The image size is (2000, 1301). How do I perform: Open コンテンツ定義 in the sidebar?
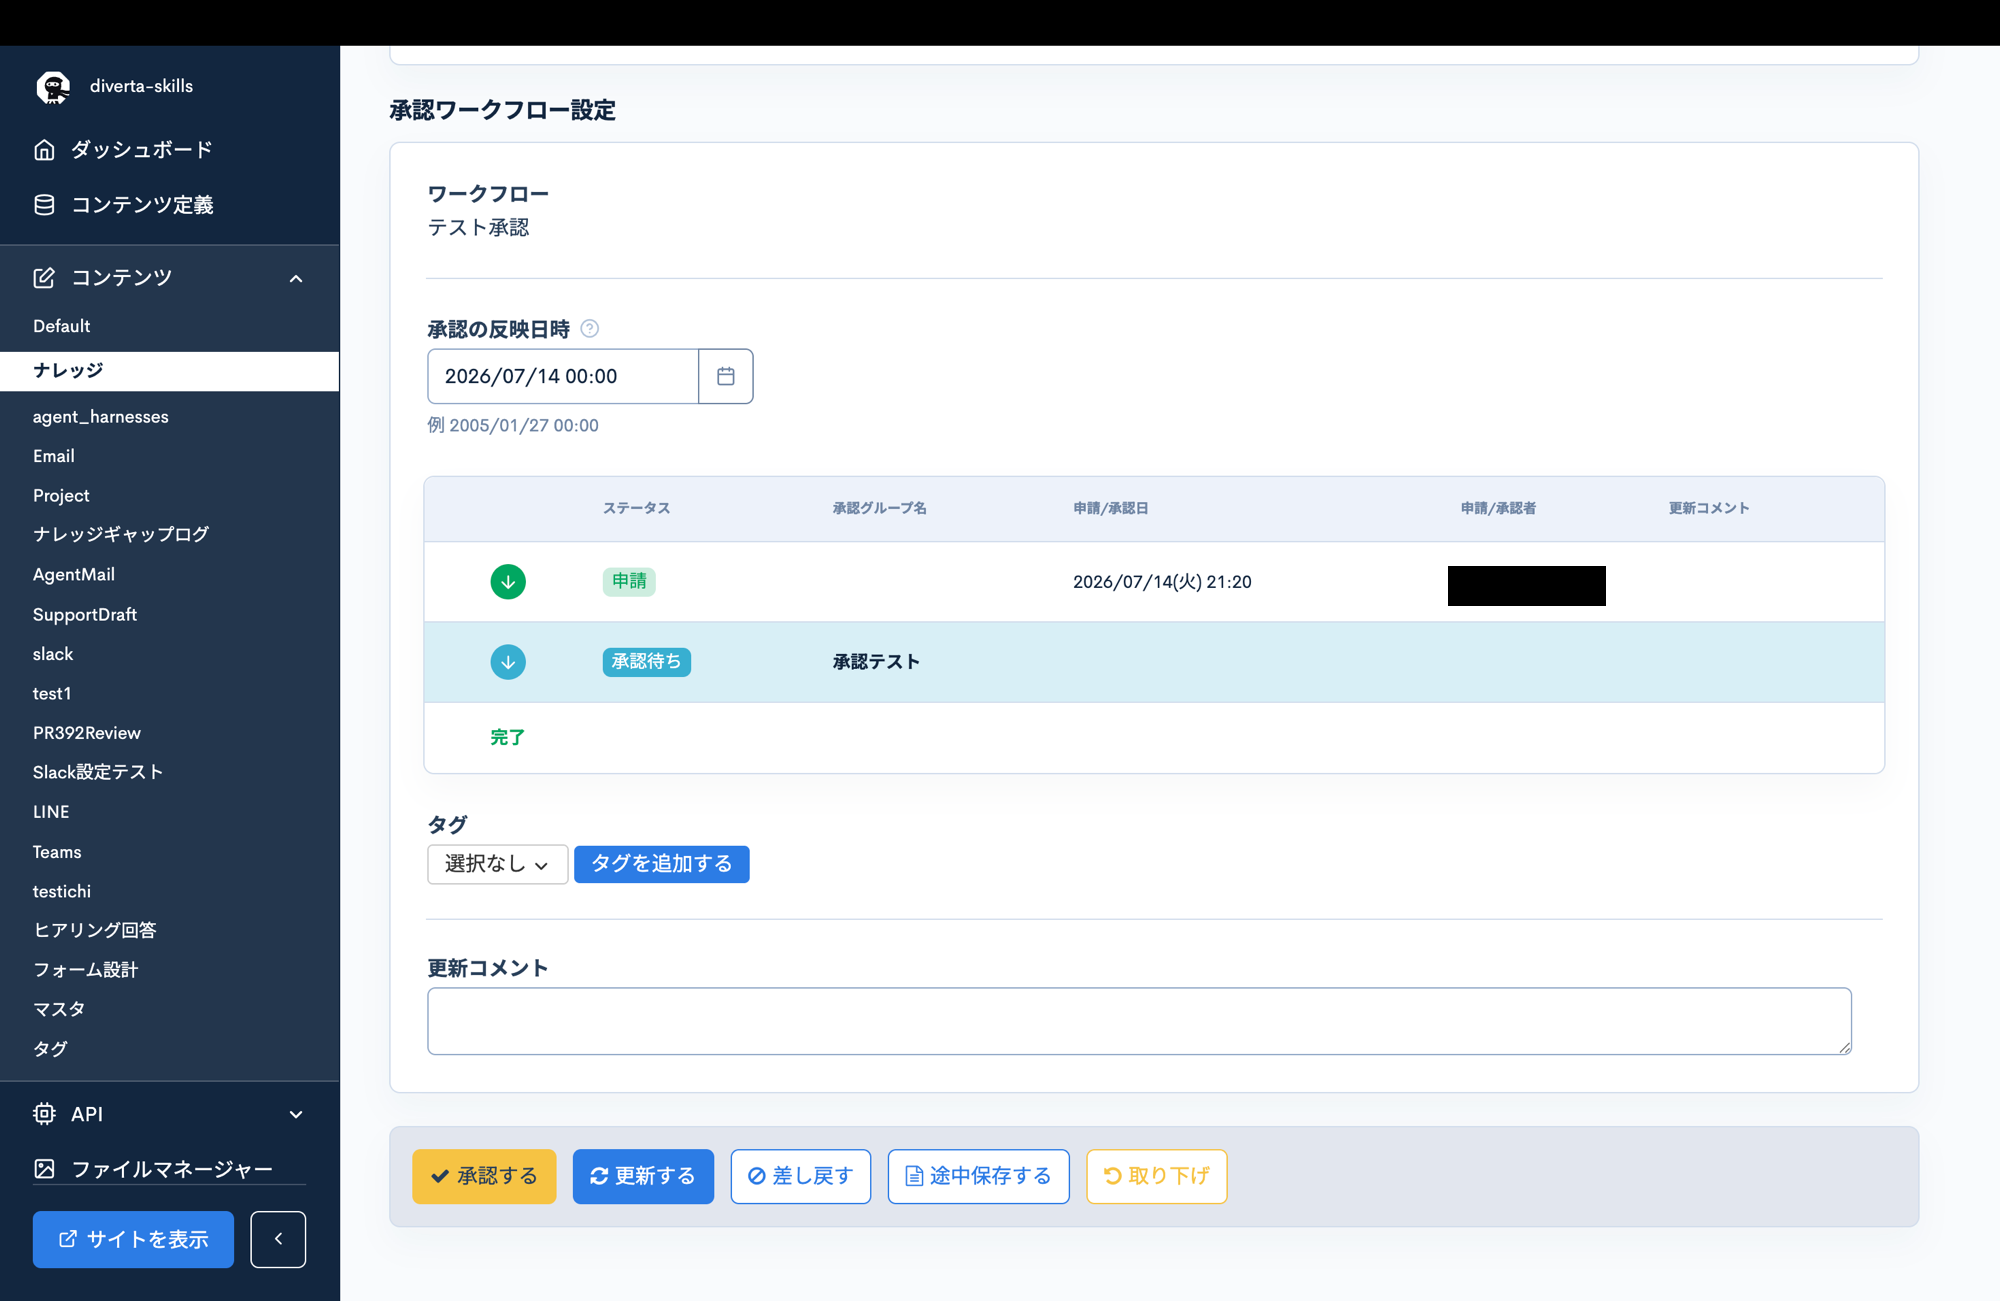(x=142, y=205)
